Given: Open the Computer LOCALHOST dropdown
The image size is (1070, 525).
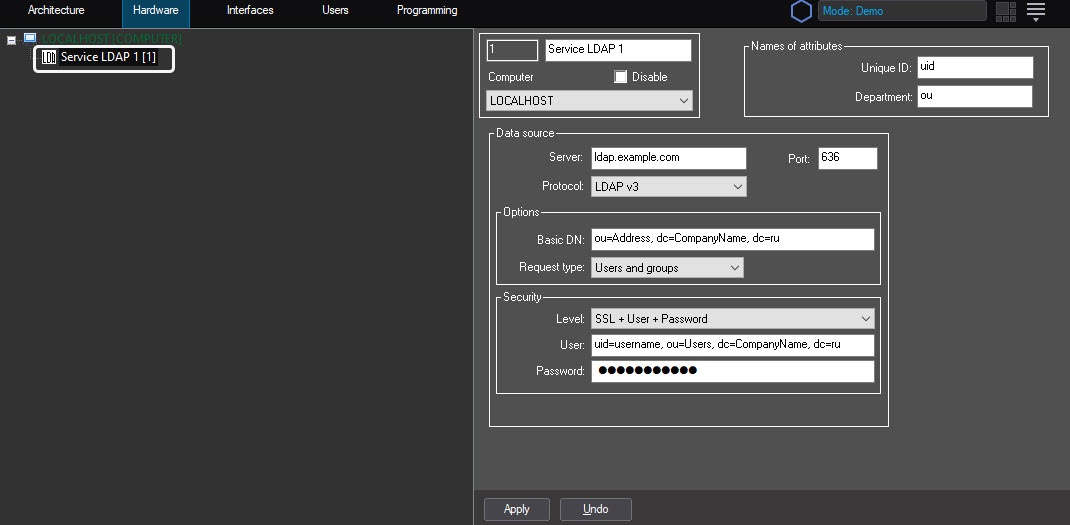Looking at the screenshot, I should [x=684, y=101].
